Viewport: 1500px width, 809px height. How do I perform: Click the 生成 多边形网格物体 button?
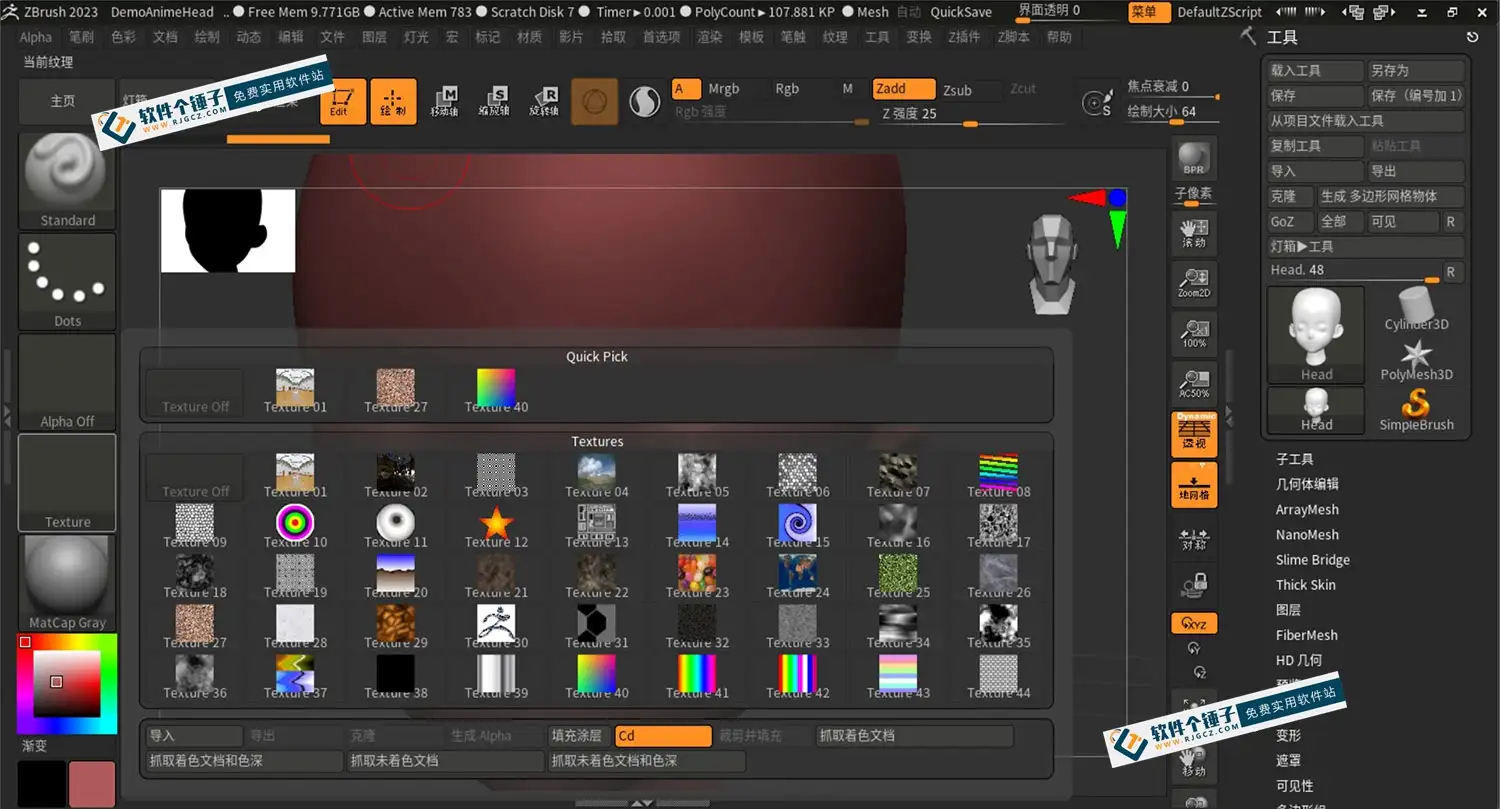pos(1391,197)
